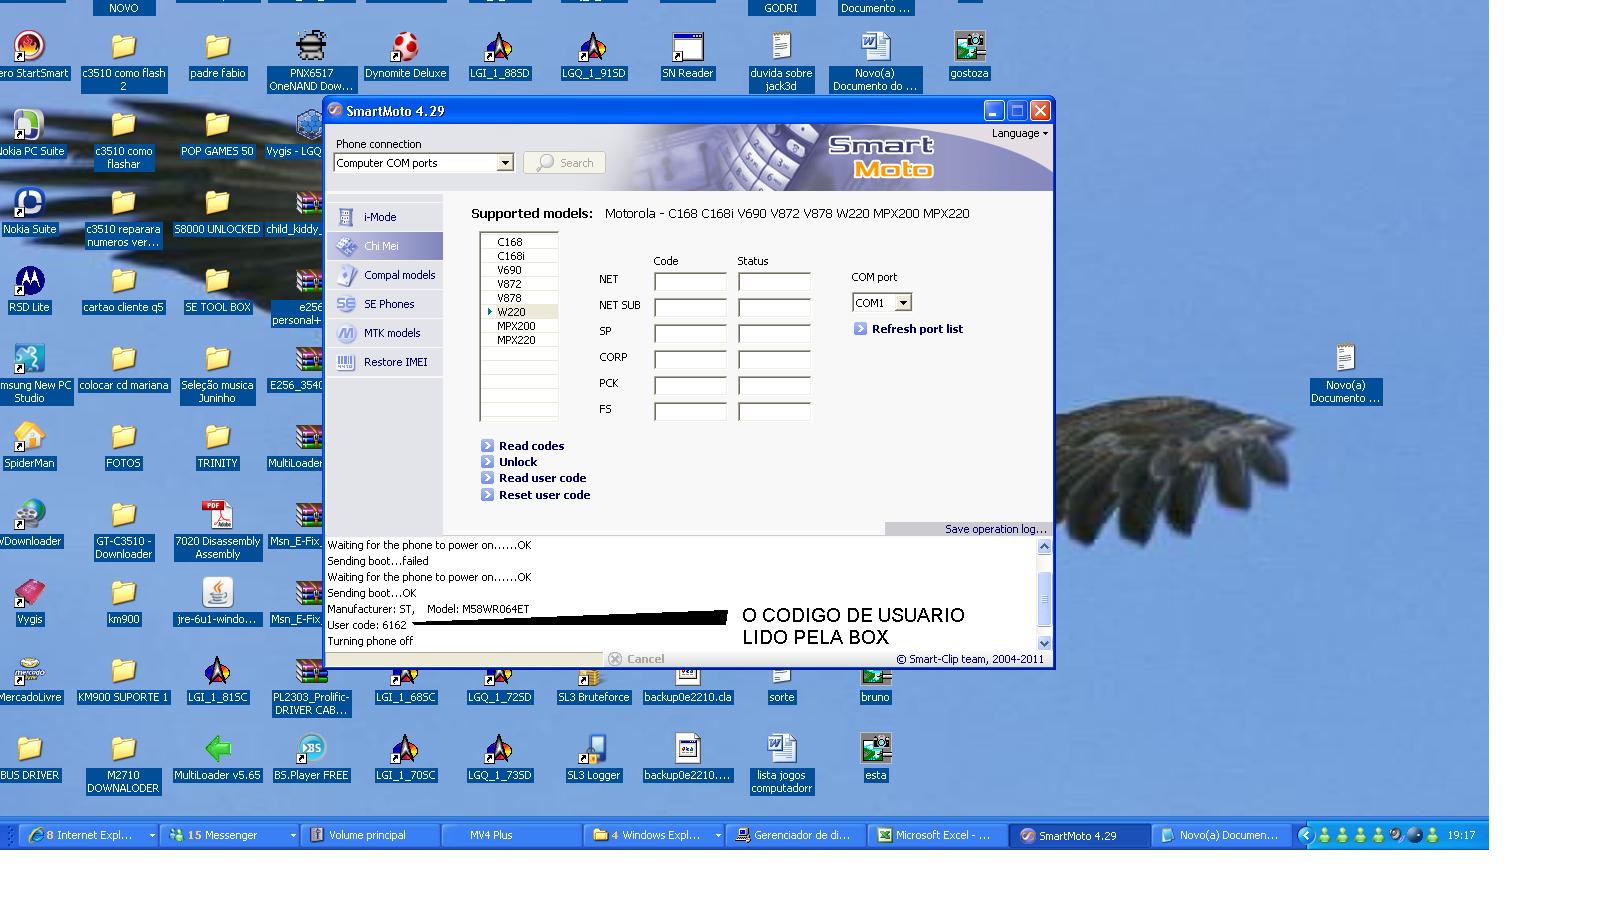
Task: Open the Language menu dropdown
Action: [x=1020, y=133]
